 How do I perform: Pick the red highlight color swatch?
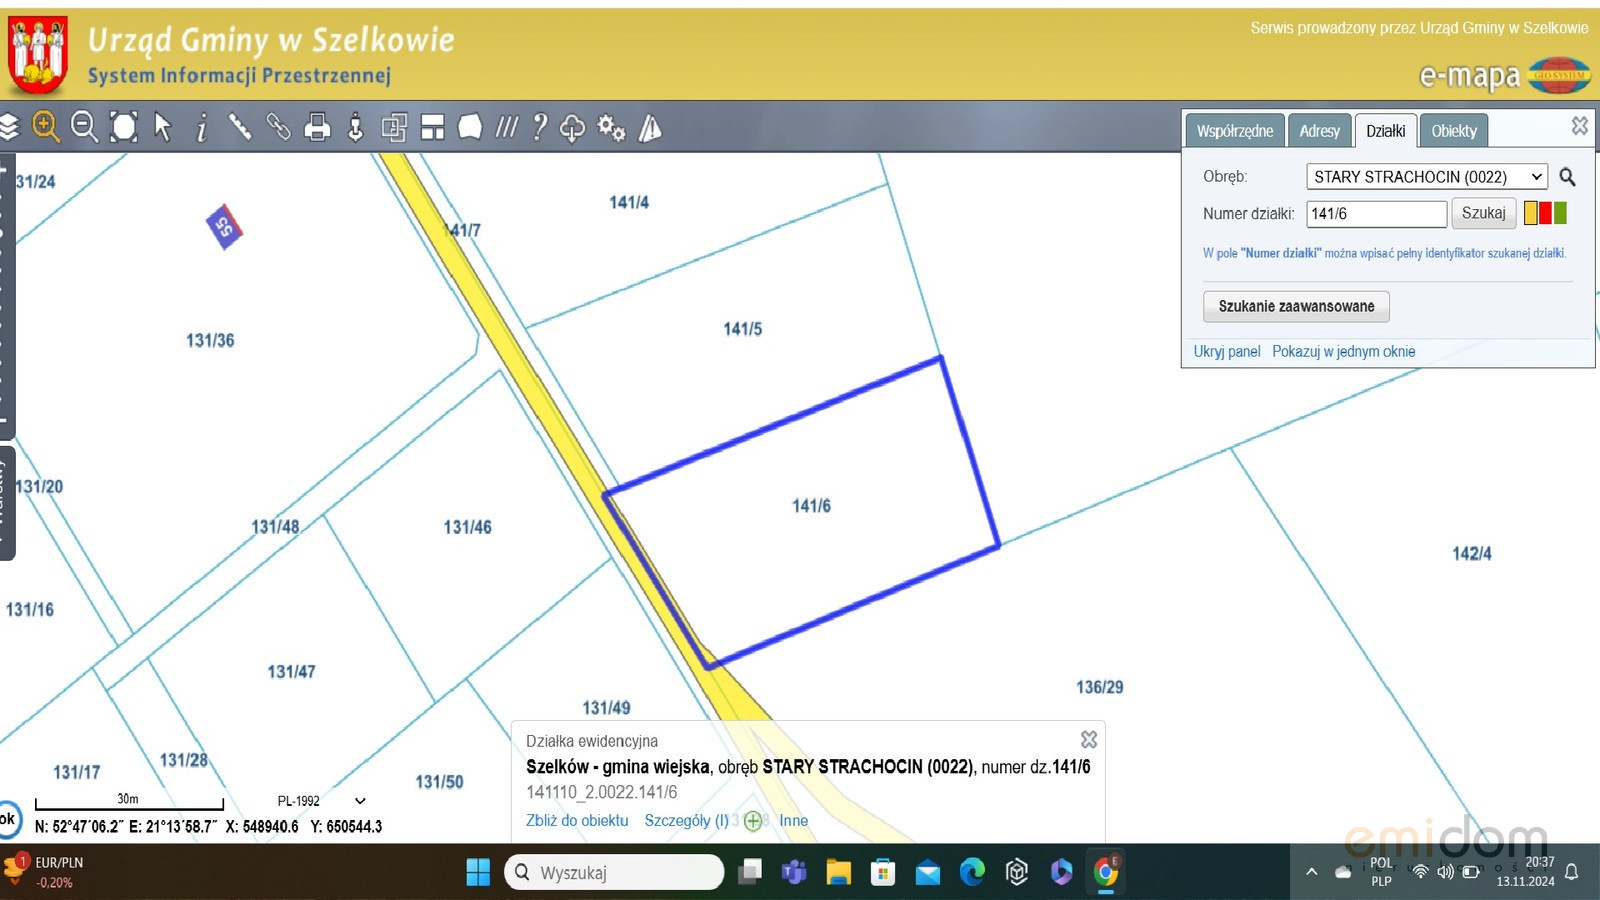coord(1545,213)
